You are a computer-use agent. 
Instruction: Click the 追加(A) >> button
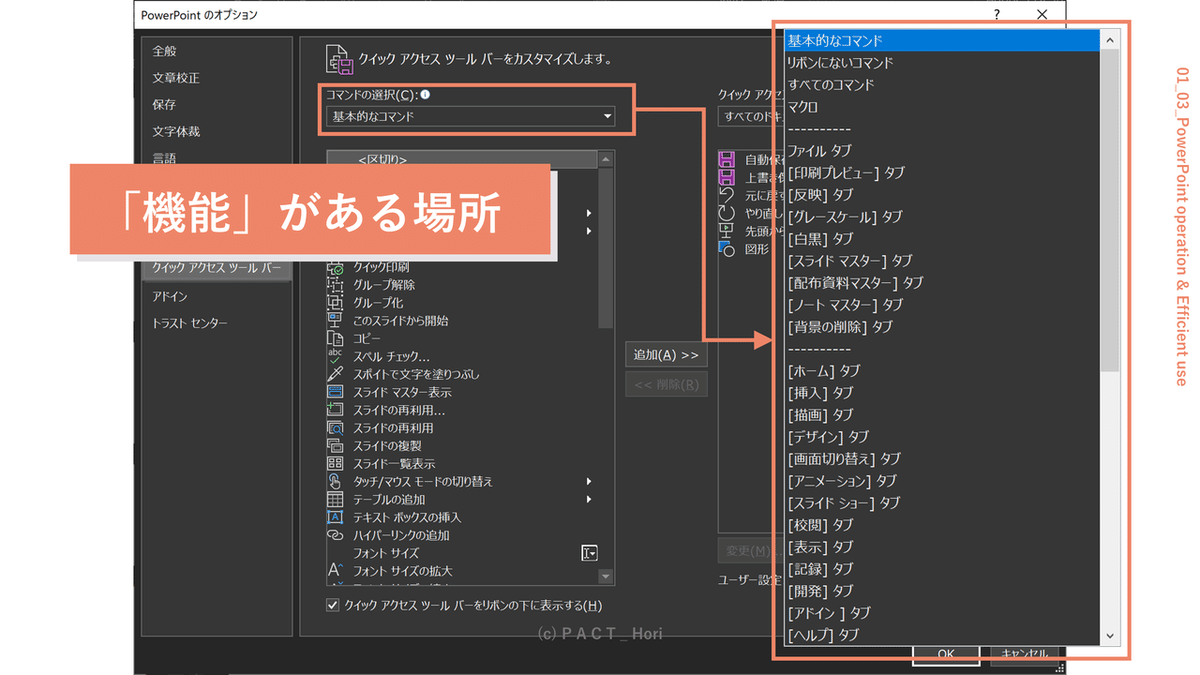click(x=666, y=355)
